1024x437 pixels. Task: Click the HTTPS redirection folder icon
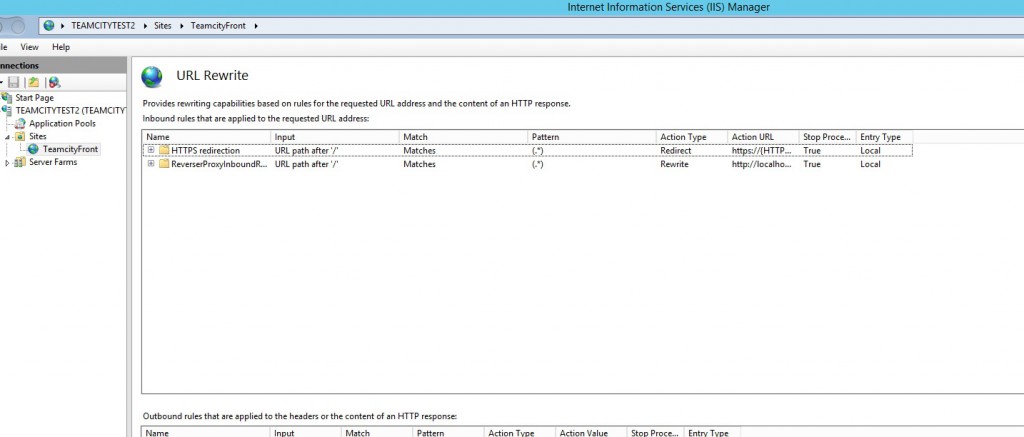click(x=164, y=151)
